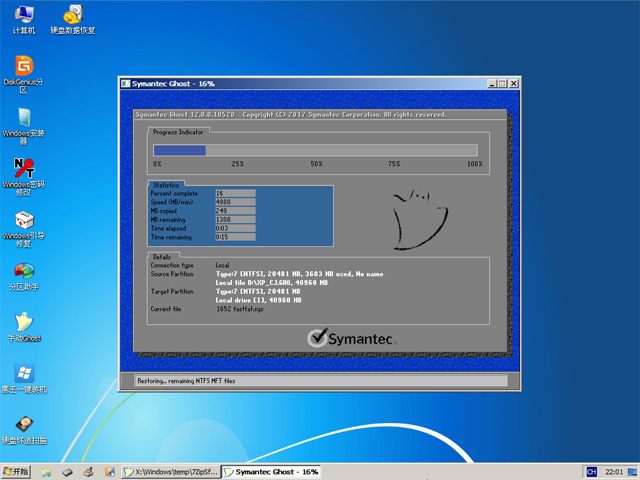Click the Ghost restore progress bar
The width and height of the screenshot is (640, 480).
point(316,150)
